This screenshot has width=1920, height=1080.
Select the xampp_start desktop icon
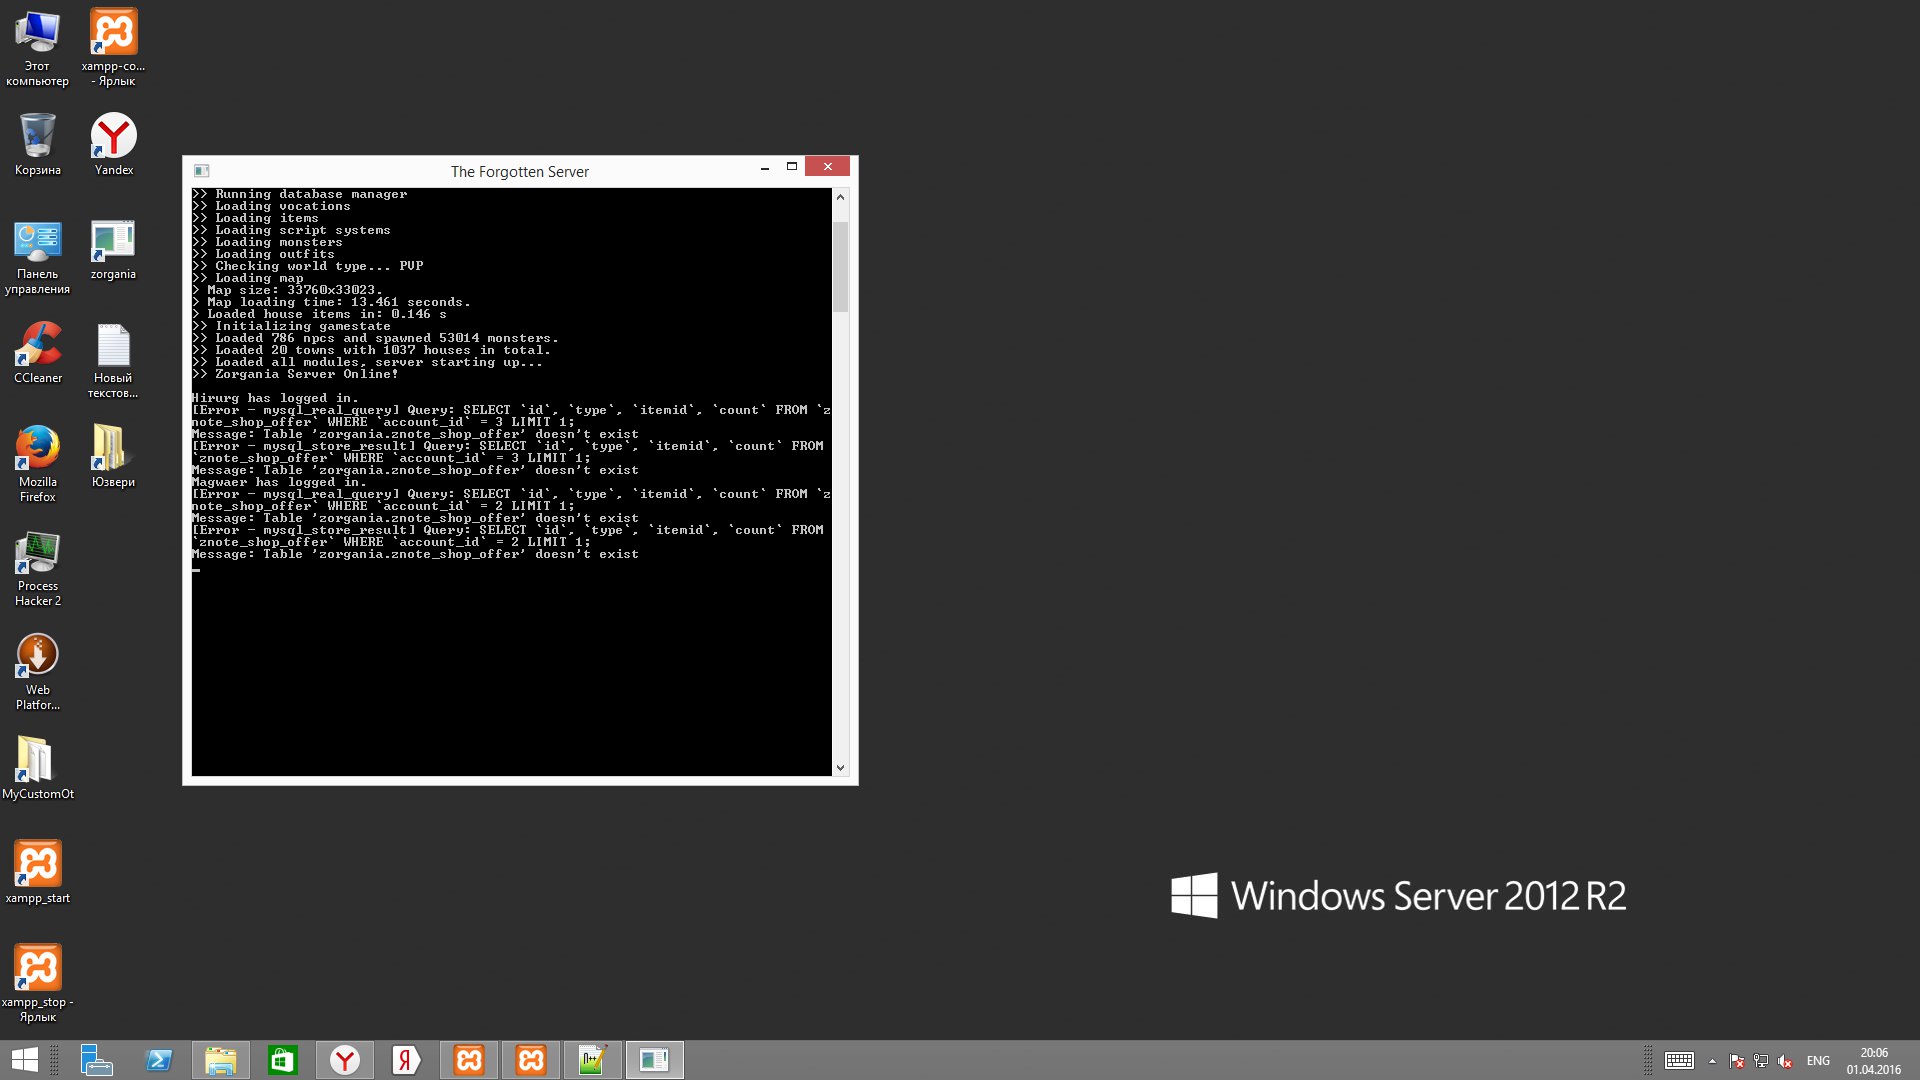pos(37,873)
